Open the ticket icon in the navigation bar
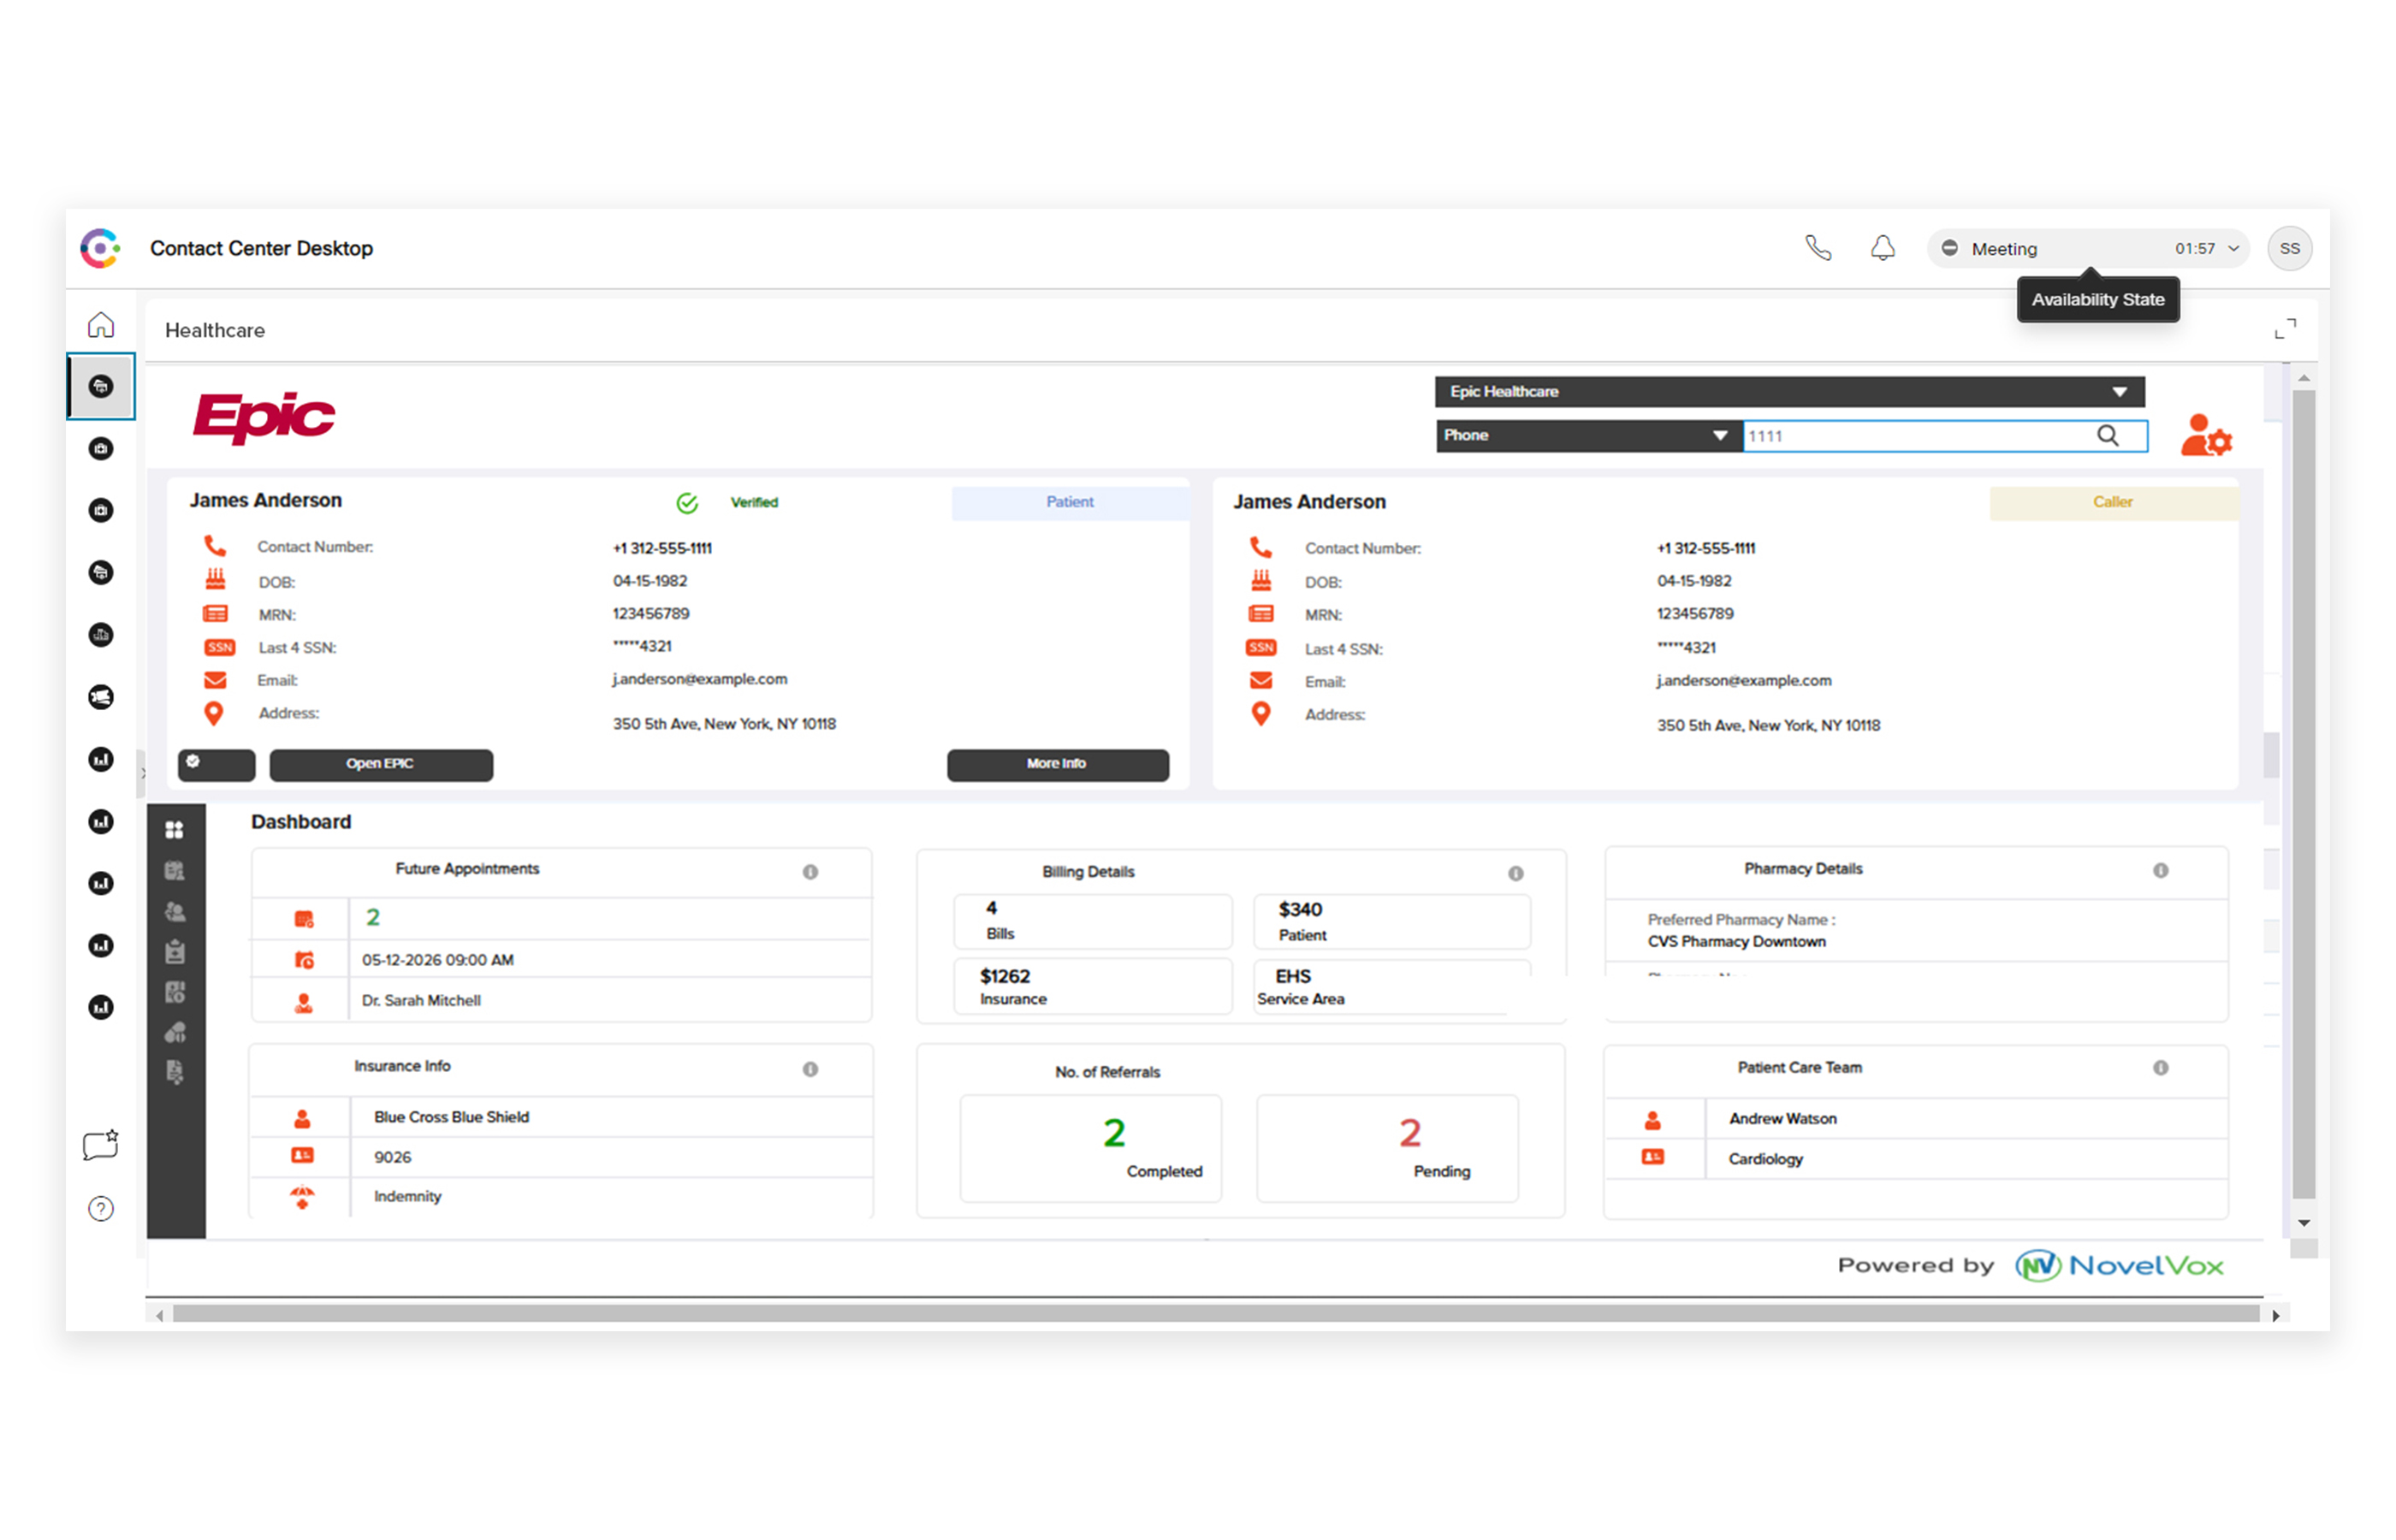This screenshot has width=2396, height=1540. click(x=101, y=697)
